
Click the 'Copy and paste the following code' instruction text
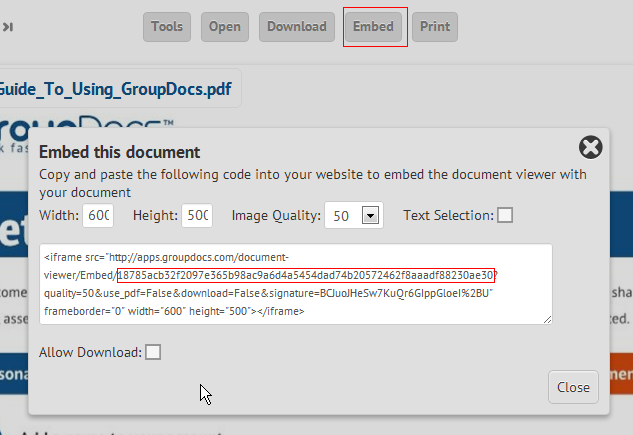[313, 183]
